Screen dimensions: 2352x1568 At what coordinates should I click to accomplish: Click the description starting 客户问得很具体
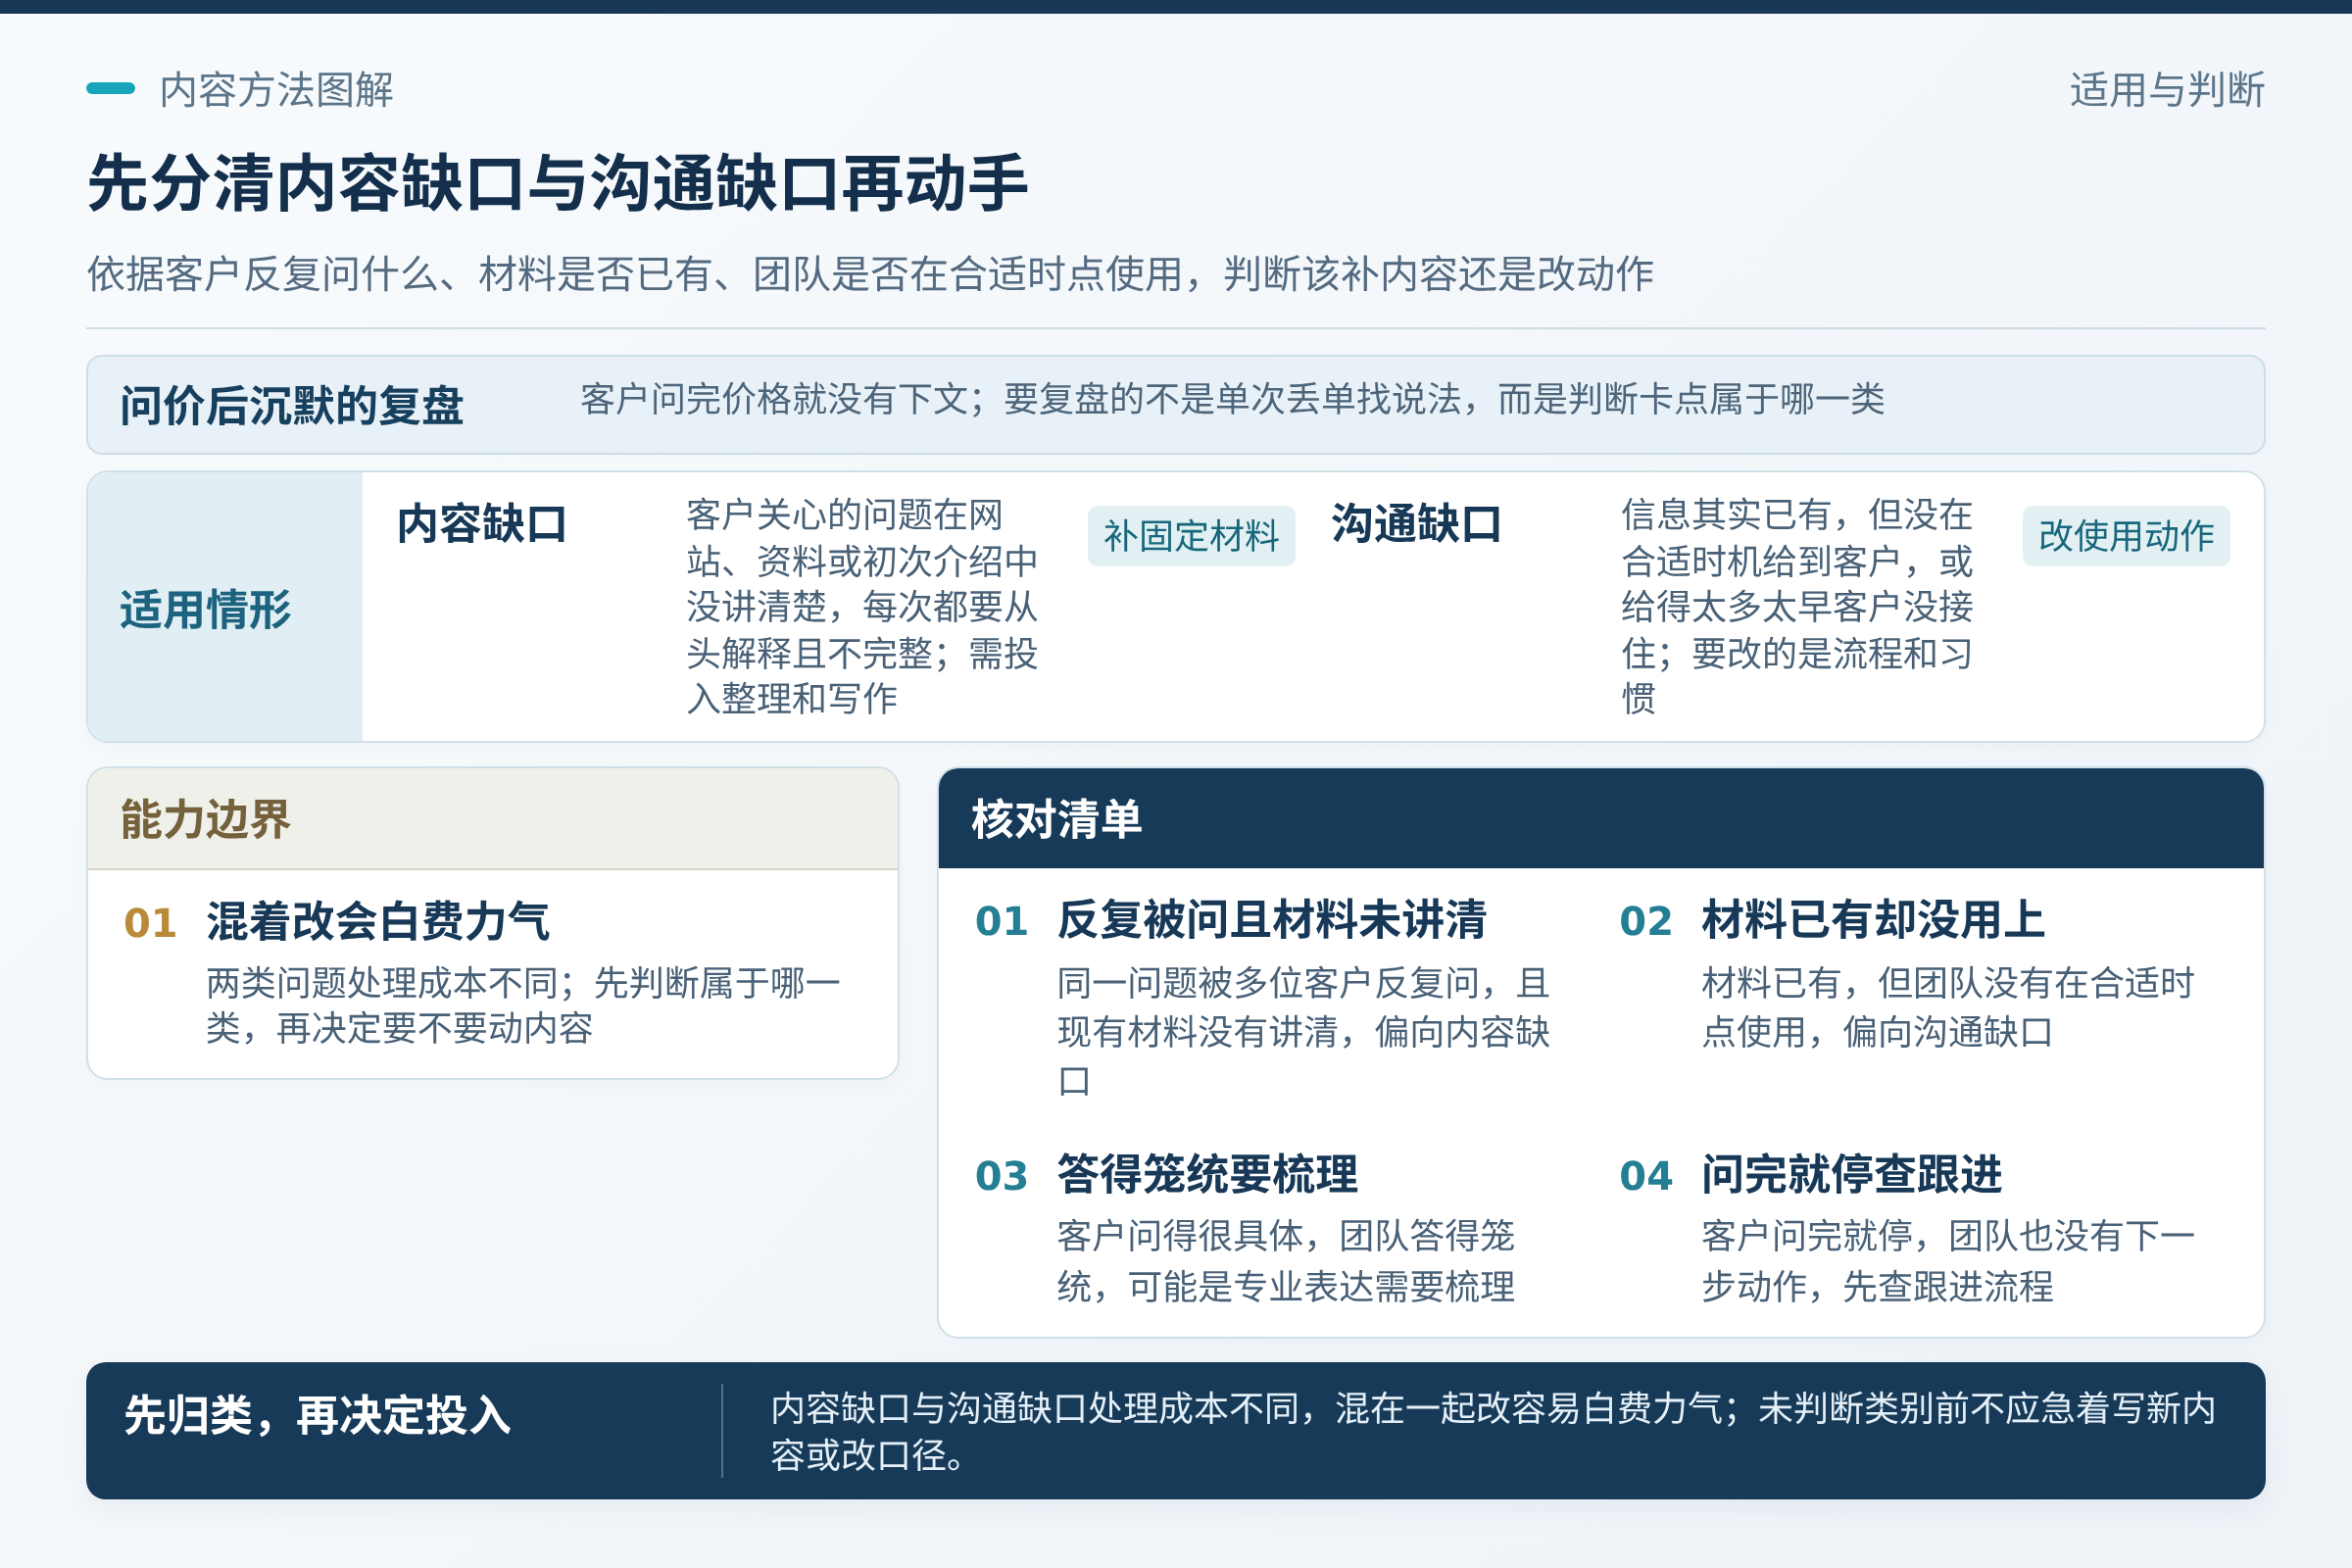coord(1286,1261)
